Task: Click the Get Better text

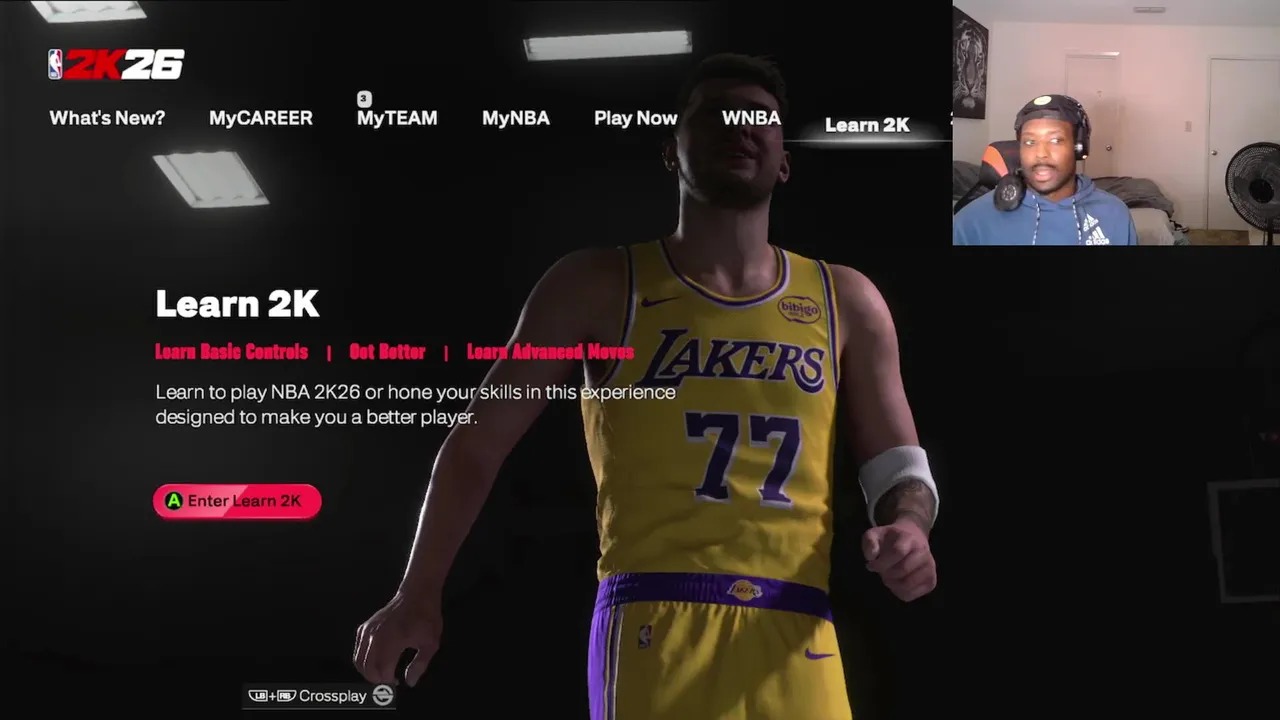Action: click(x=387, y=352)
